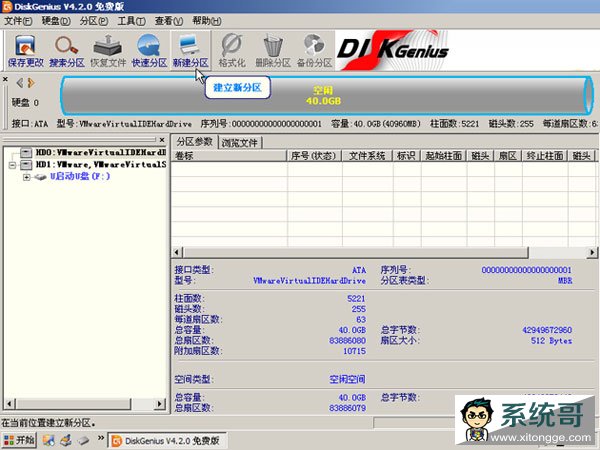600x450 pixels.
Task: Expand quick launch chevron in taskbar
Action: 101,438
